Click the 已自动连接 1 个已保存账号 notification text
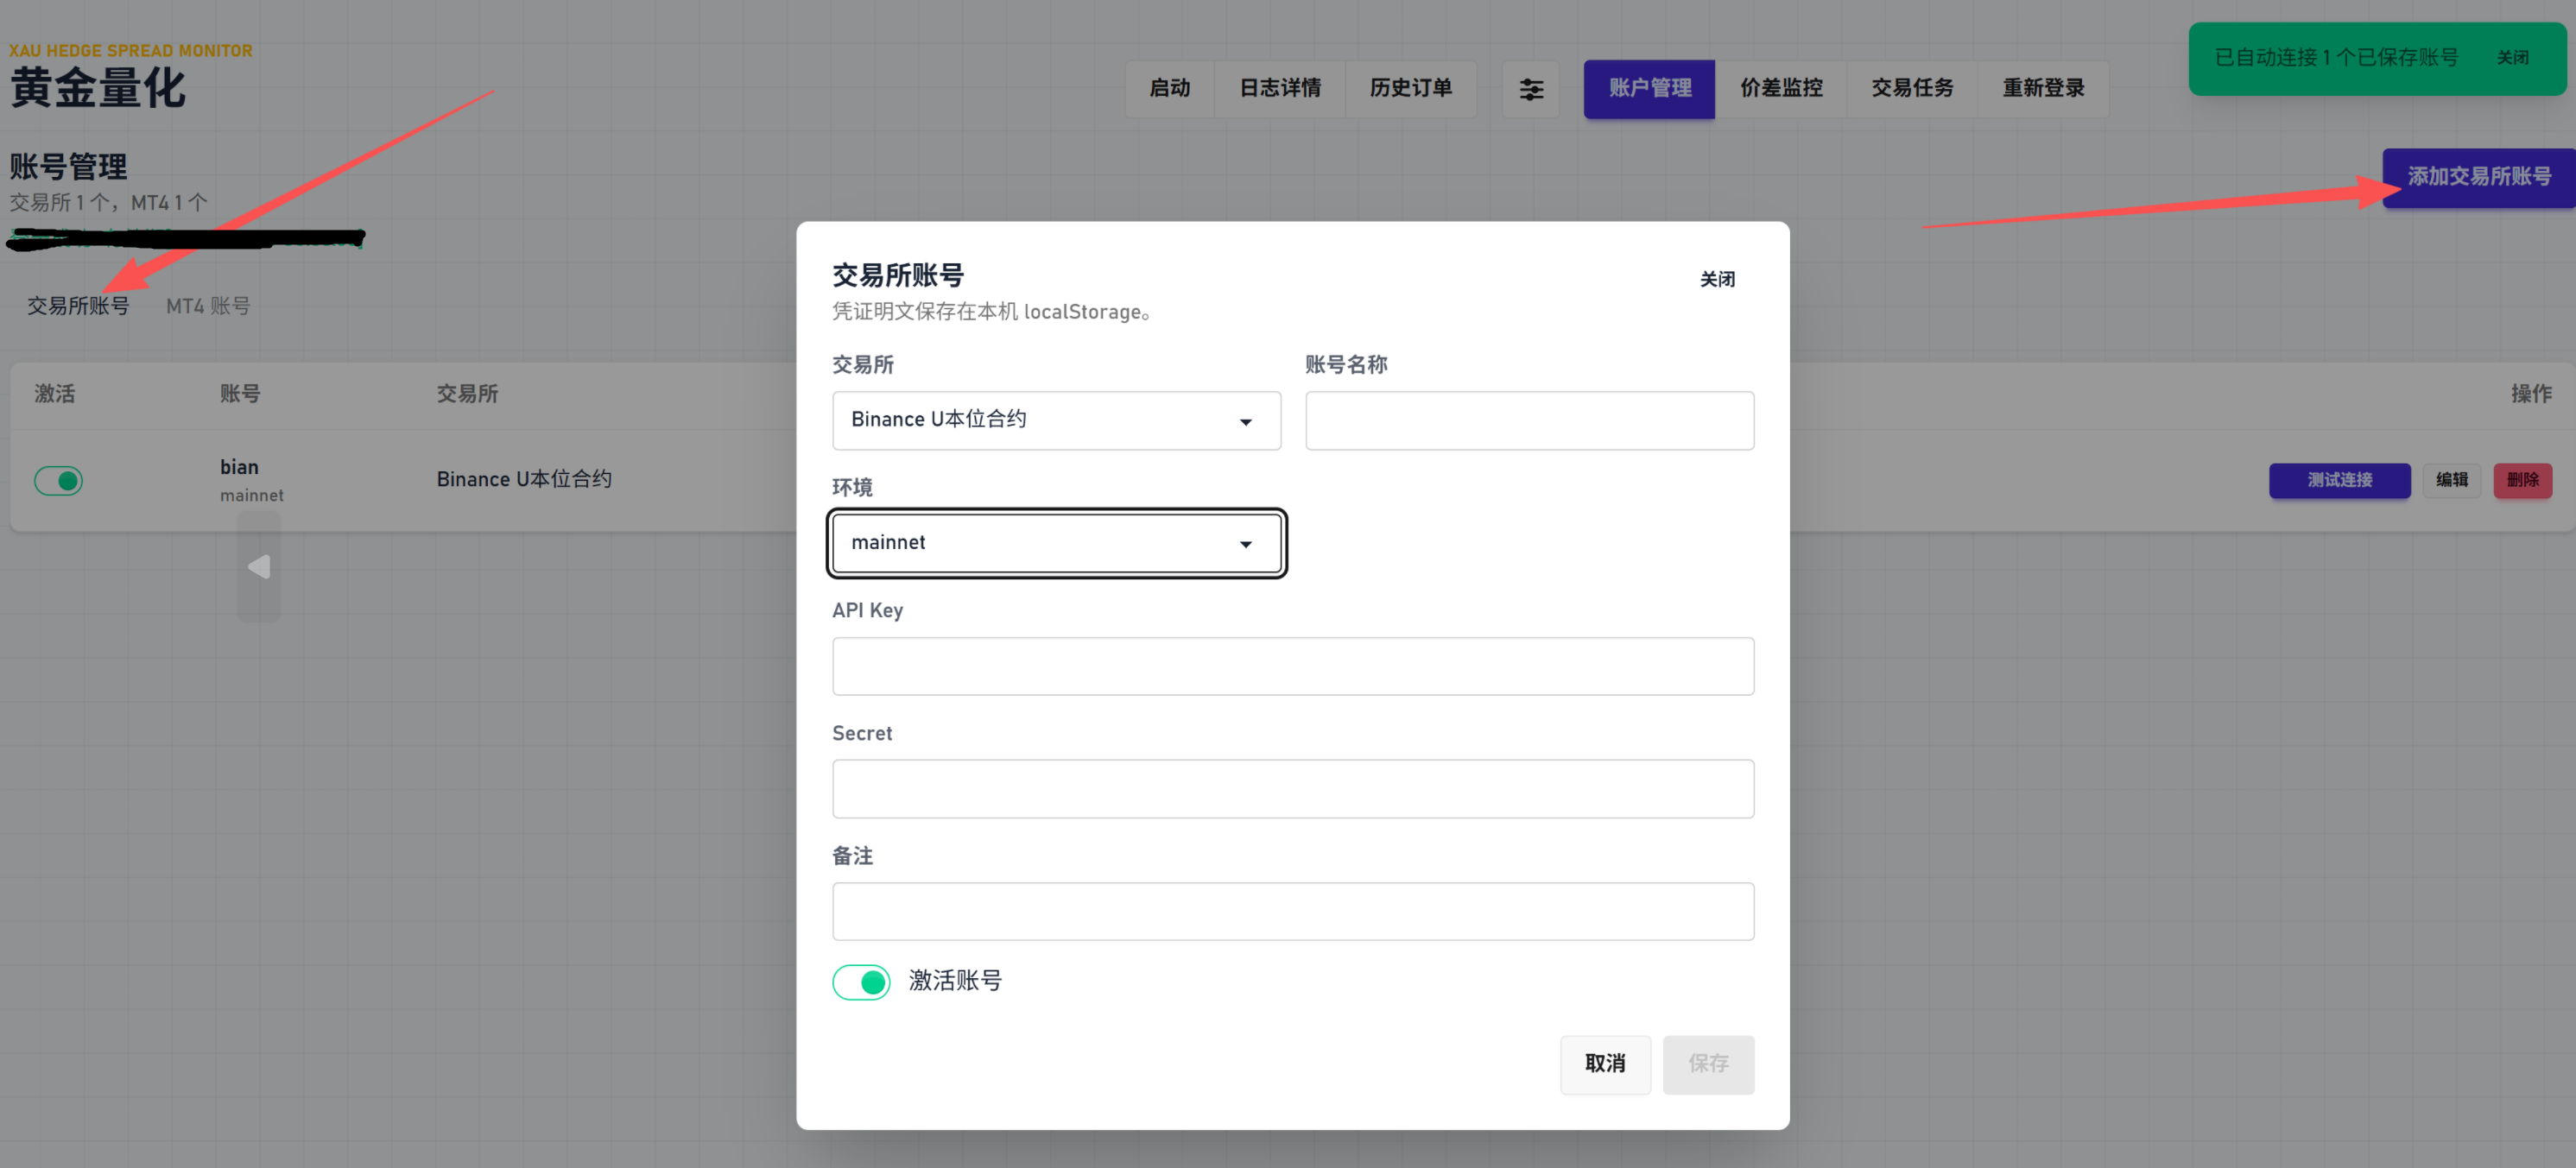Image resolution: width=2576 pixels, height=1168 pixels. coord(2336,58)
